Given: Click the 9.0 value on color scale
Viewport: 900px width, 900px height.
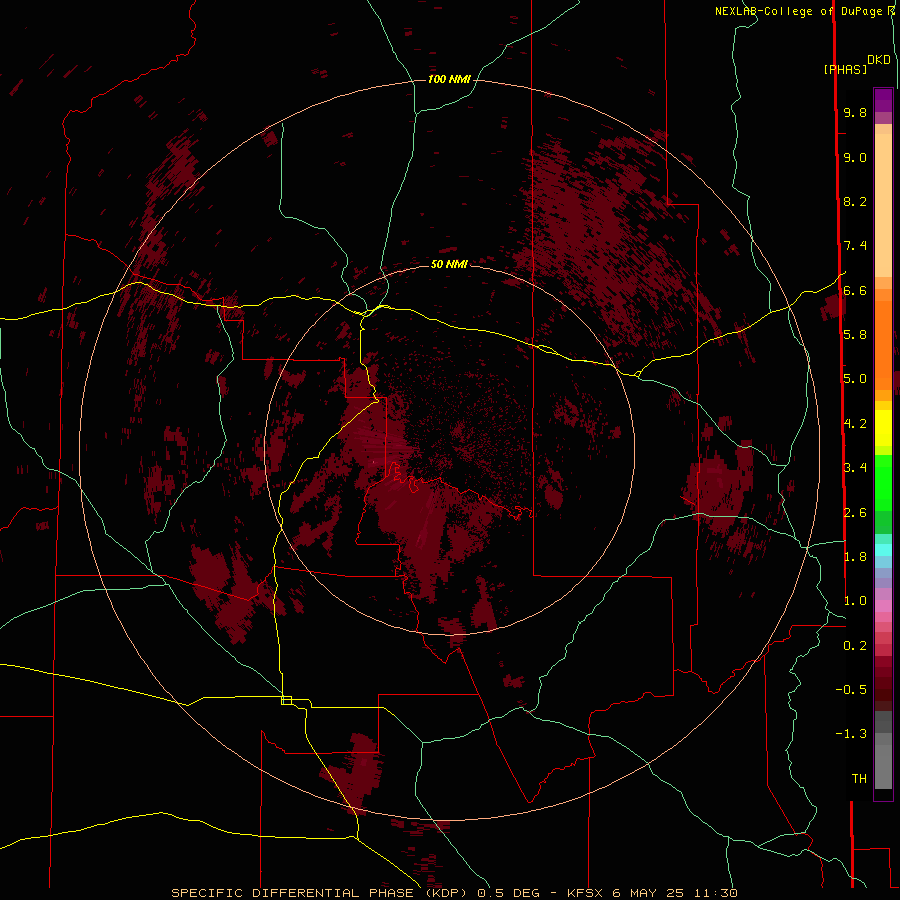Looking at the screenshot, I should (x=855, y=157).
